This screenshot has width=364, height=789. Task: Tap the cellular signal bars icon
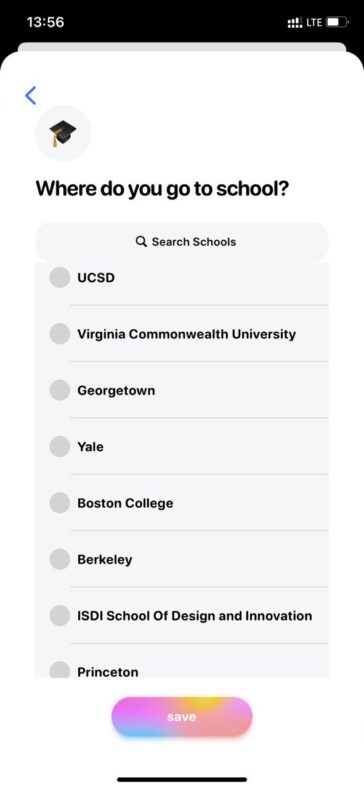click(x=295, y=23)
